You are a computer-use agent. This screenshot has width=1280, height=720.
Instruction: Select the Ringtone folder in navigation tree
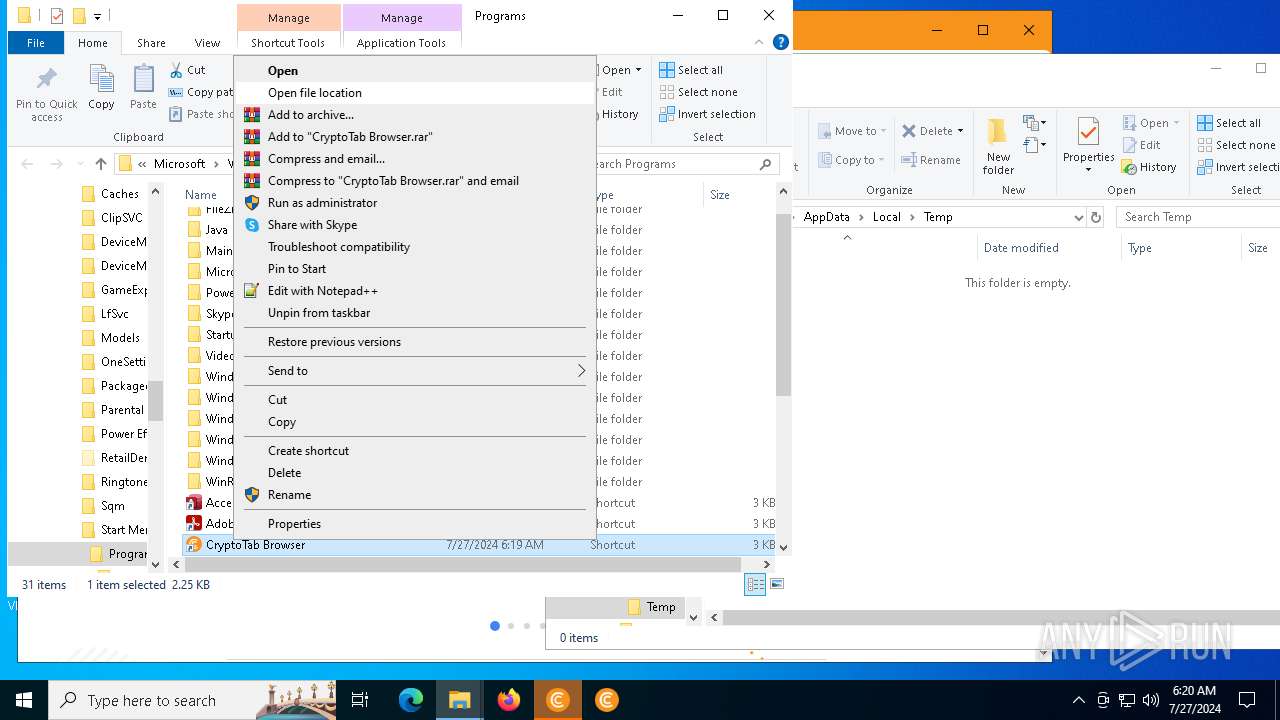pyautogui.click(x=123, y=482)
